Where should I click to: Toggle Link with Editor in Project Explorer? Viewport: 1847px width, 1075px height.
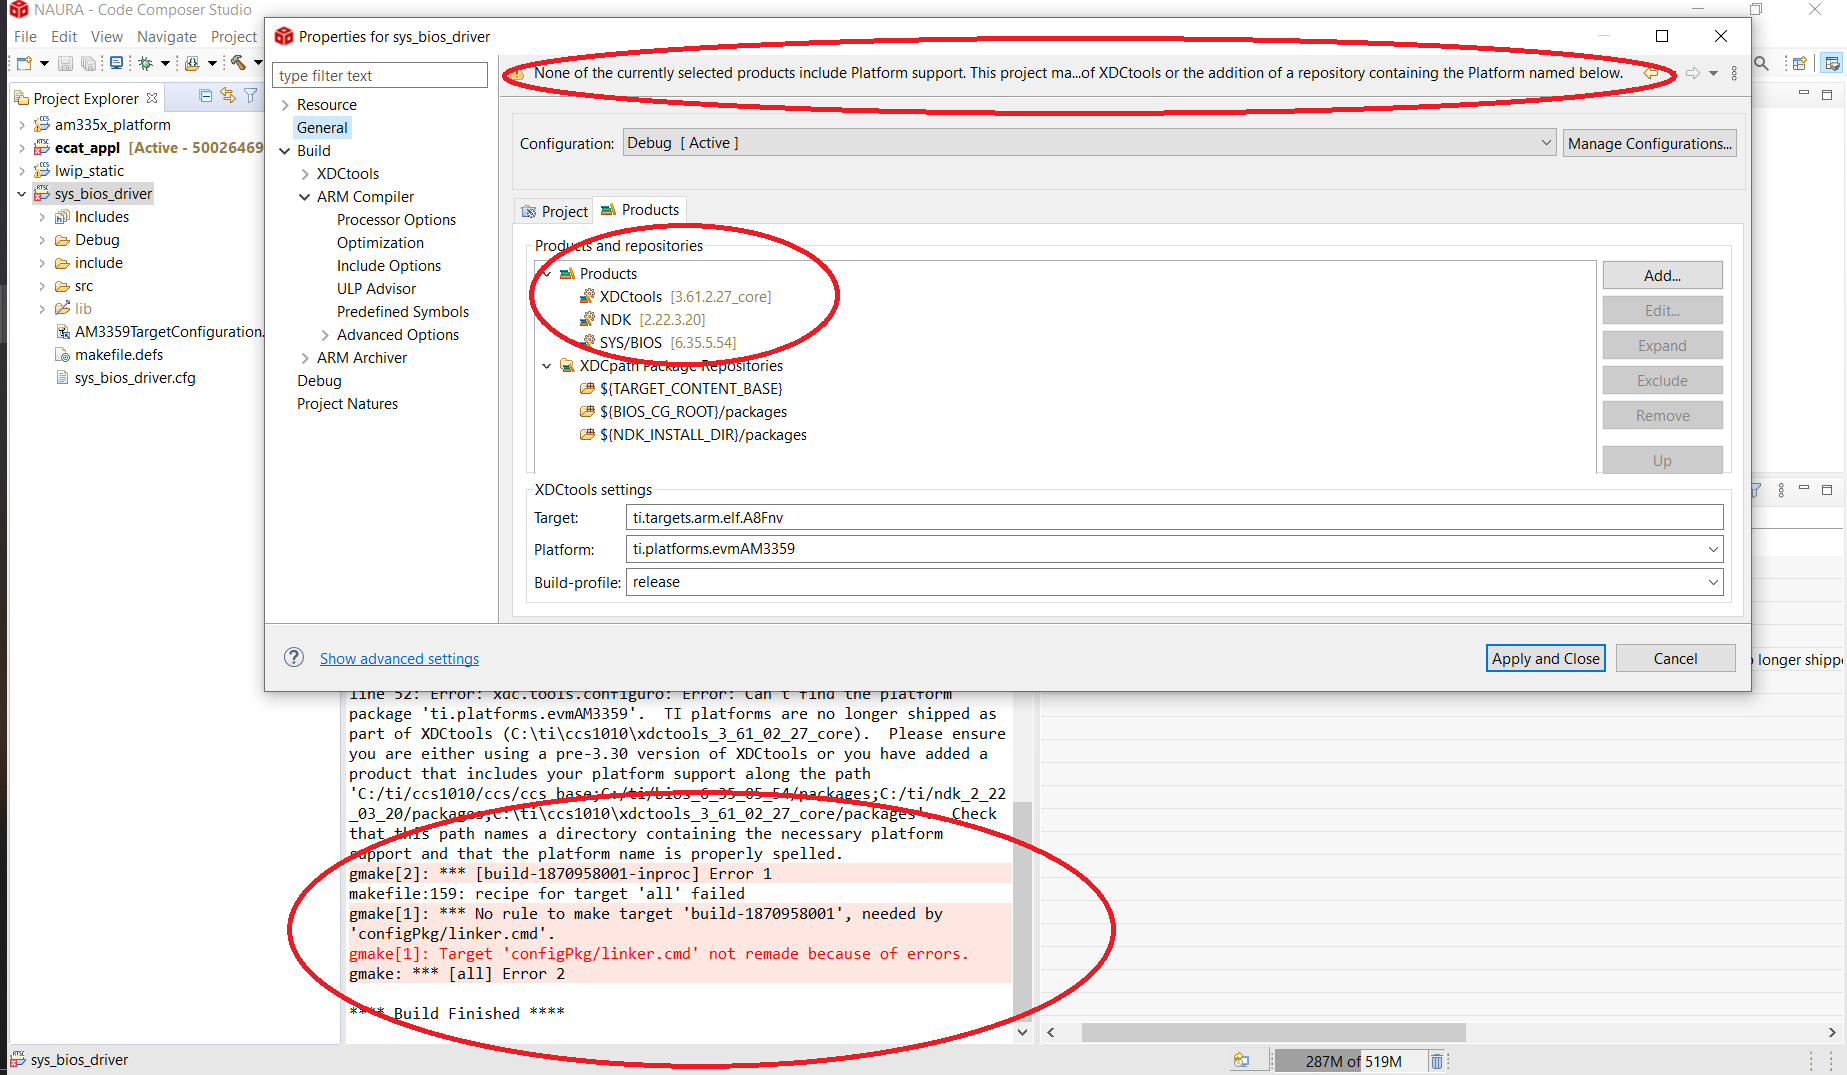[x=228, y=96]
